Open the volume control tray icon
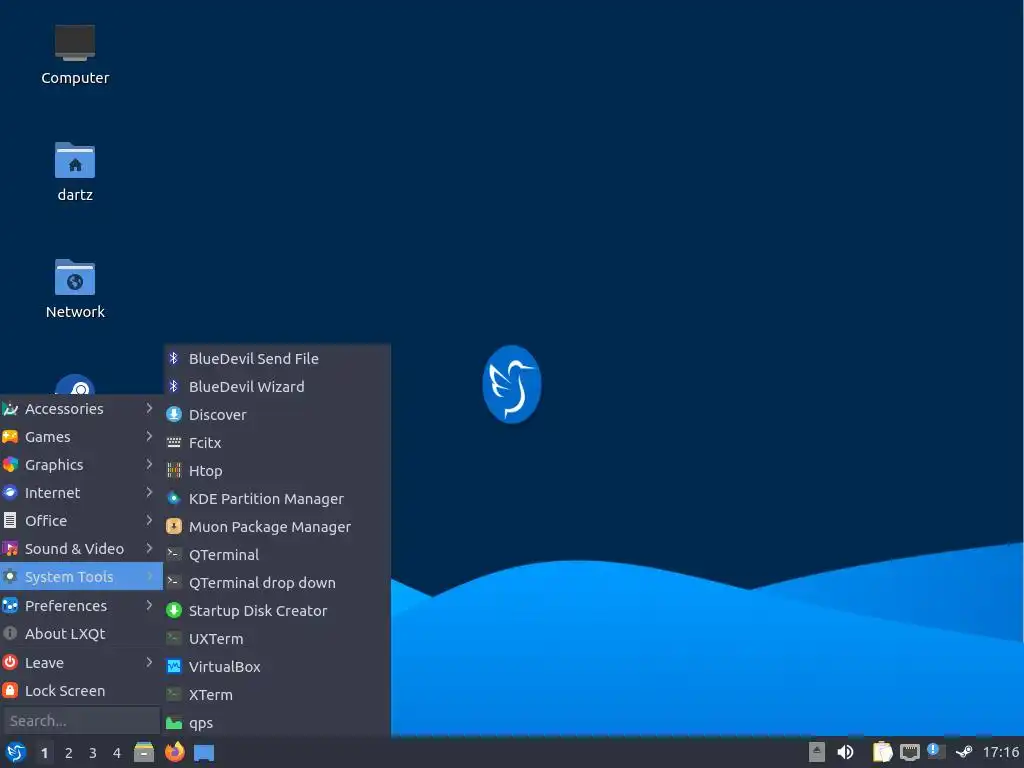Image resolution: width=1024 pixels, height=768 pixels. pos(845,752)
